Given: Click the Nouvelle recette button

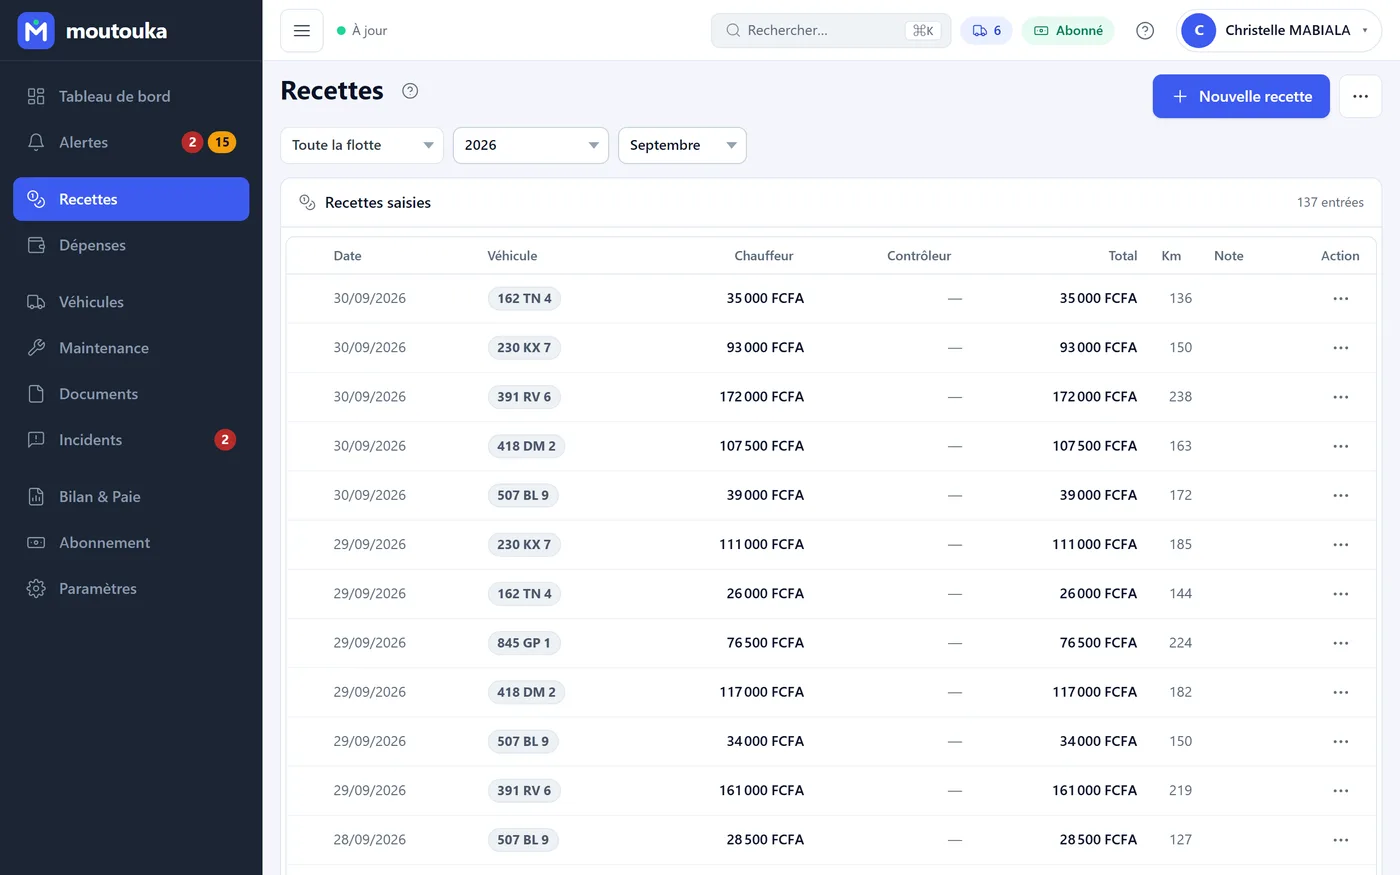Looking at the screenshot, I should coord(1241,96).
